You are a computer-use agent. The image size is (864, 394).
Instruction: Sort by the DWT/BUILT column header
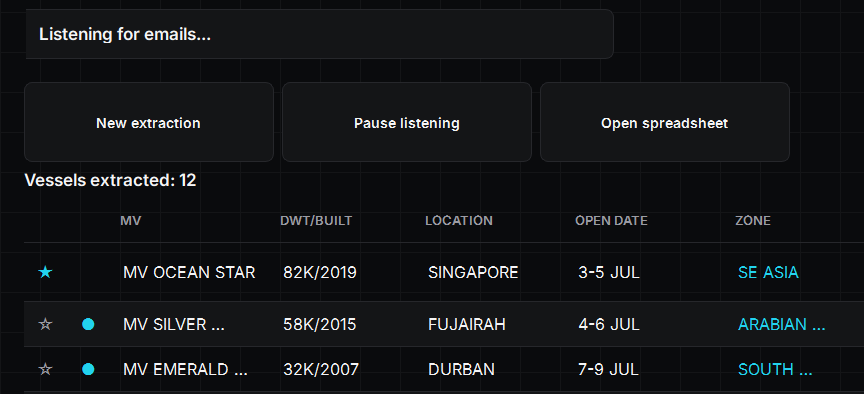pyautogui.click(x=316, y=221)
